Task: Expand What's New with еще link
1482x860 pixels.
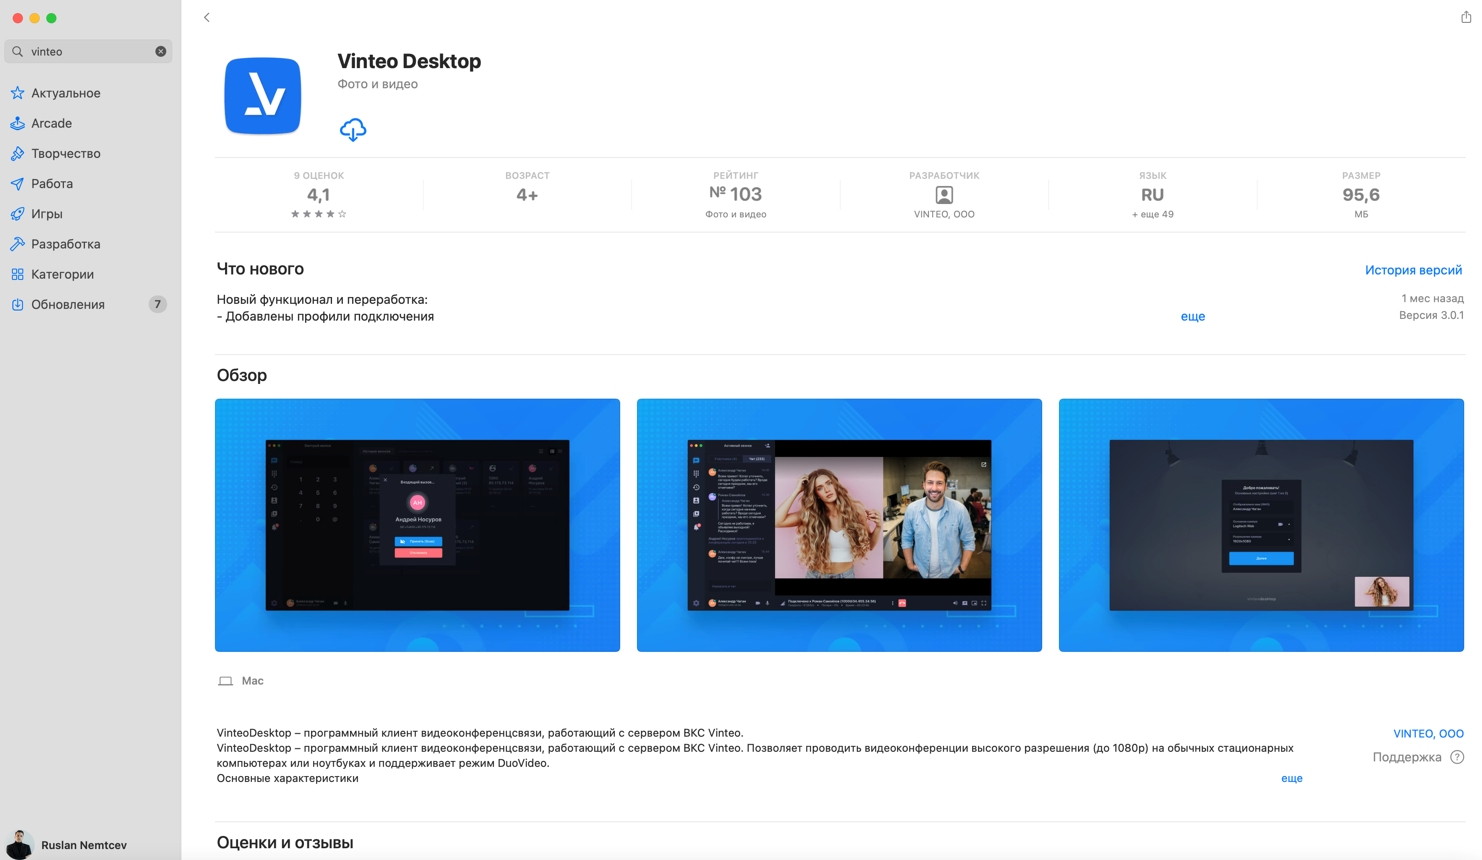Action: coord(1193,316)
